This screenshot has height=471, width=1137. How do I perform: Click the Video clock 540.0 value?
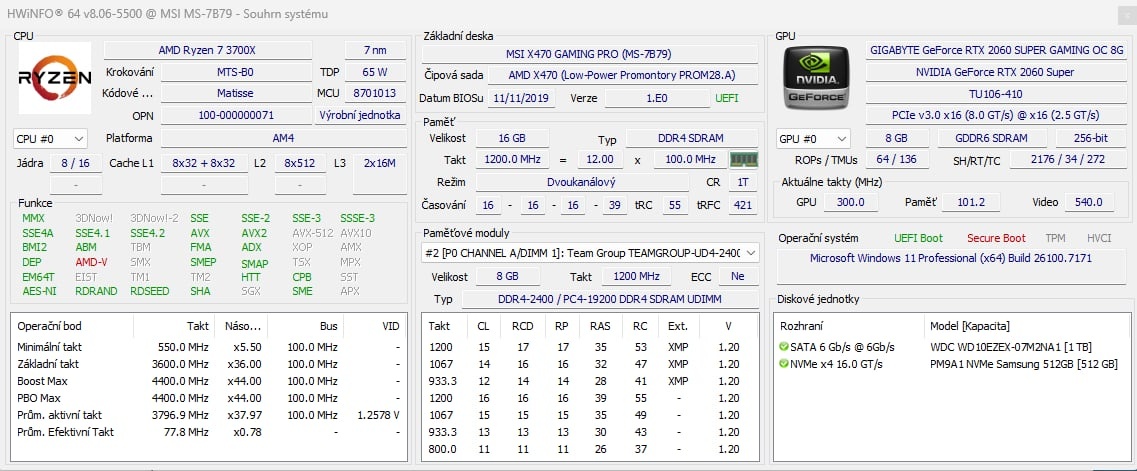pyautogui.click(x=1089, y=202)
